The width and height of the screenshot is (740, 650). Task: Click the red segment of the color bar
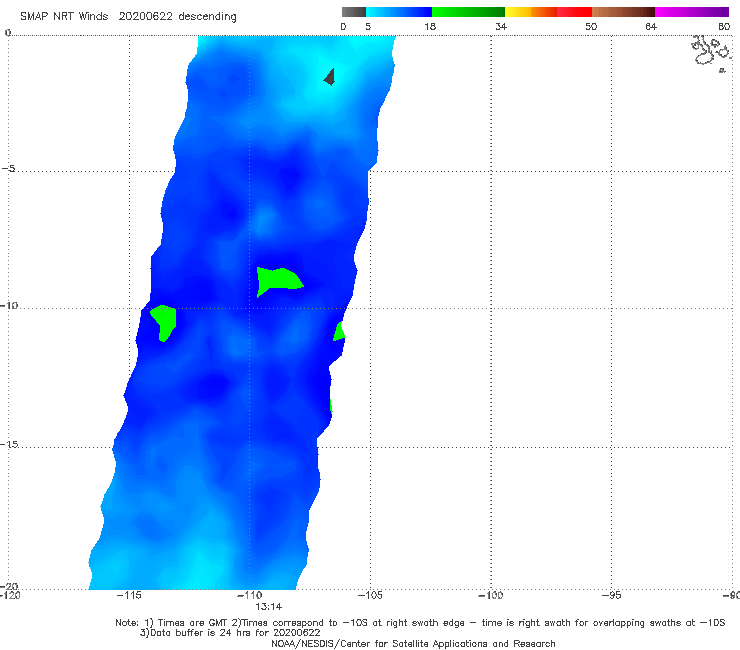pos(574,12)
